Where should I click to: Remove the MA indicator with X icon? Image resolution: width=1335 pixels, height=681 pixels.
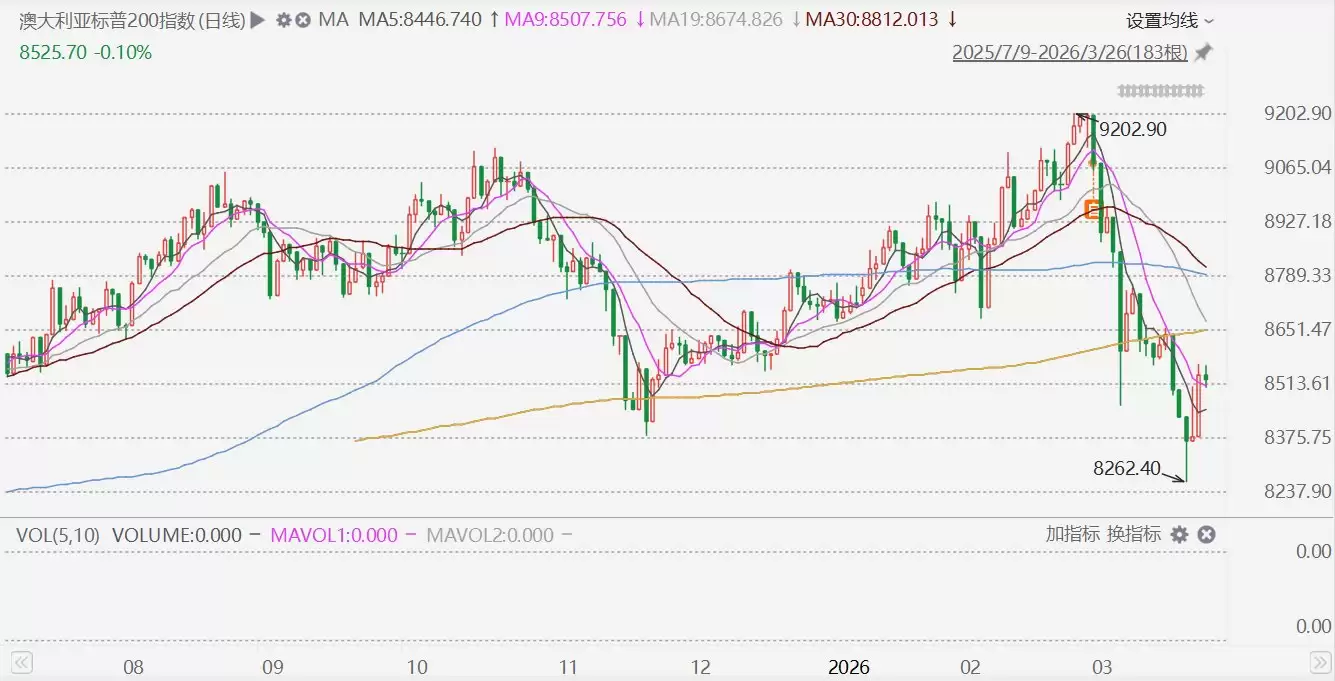[302, 20]
